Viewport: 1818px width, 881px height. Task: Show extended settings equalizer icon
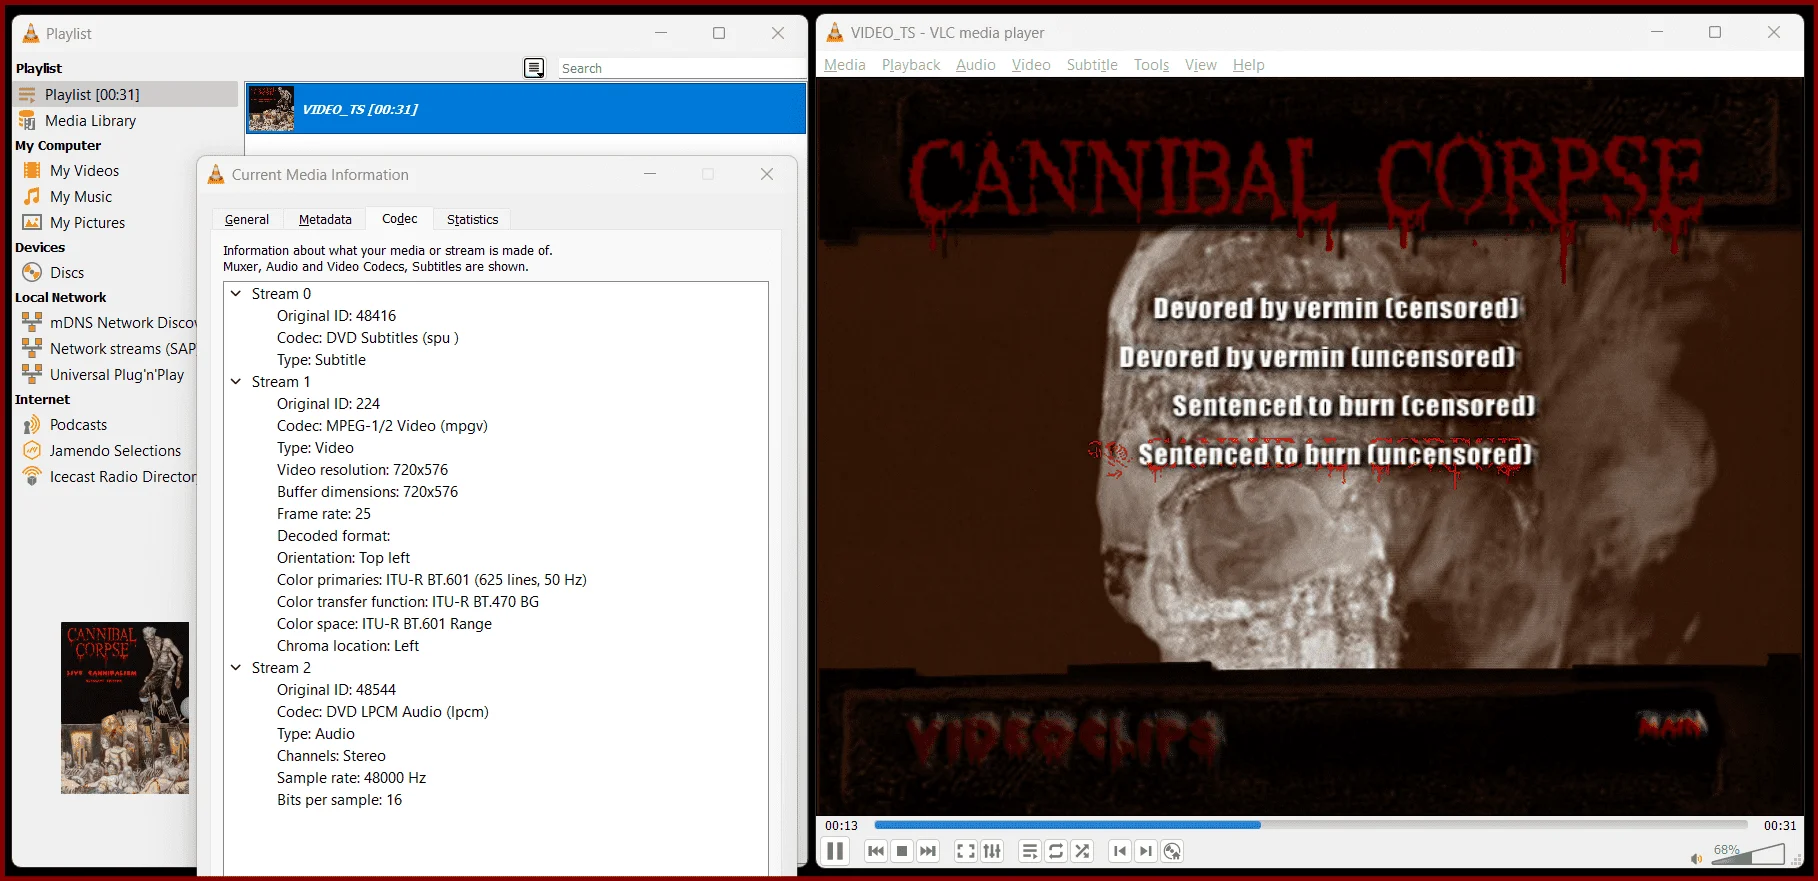click(992, 851)
